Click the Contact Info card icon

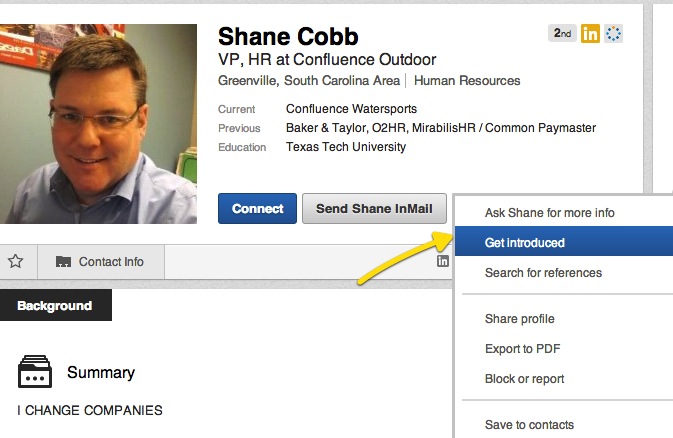64,262
